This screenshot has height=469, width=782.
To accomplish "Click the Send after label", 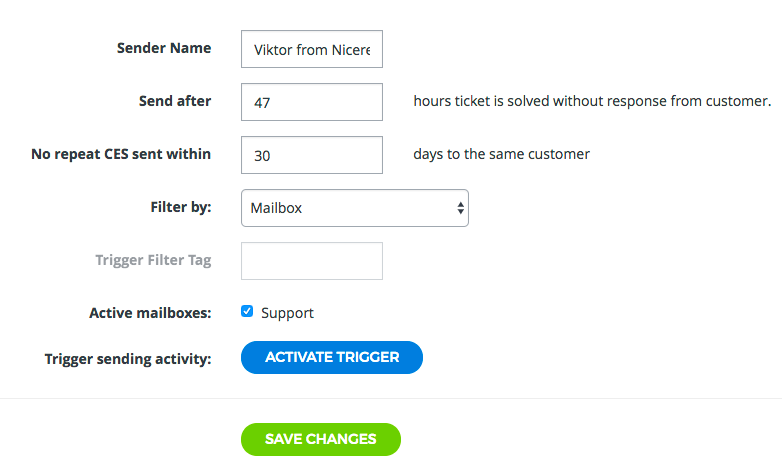I will 175,101.
